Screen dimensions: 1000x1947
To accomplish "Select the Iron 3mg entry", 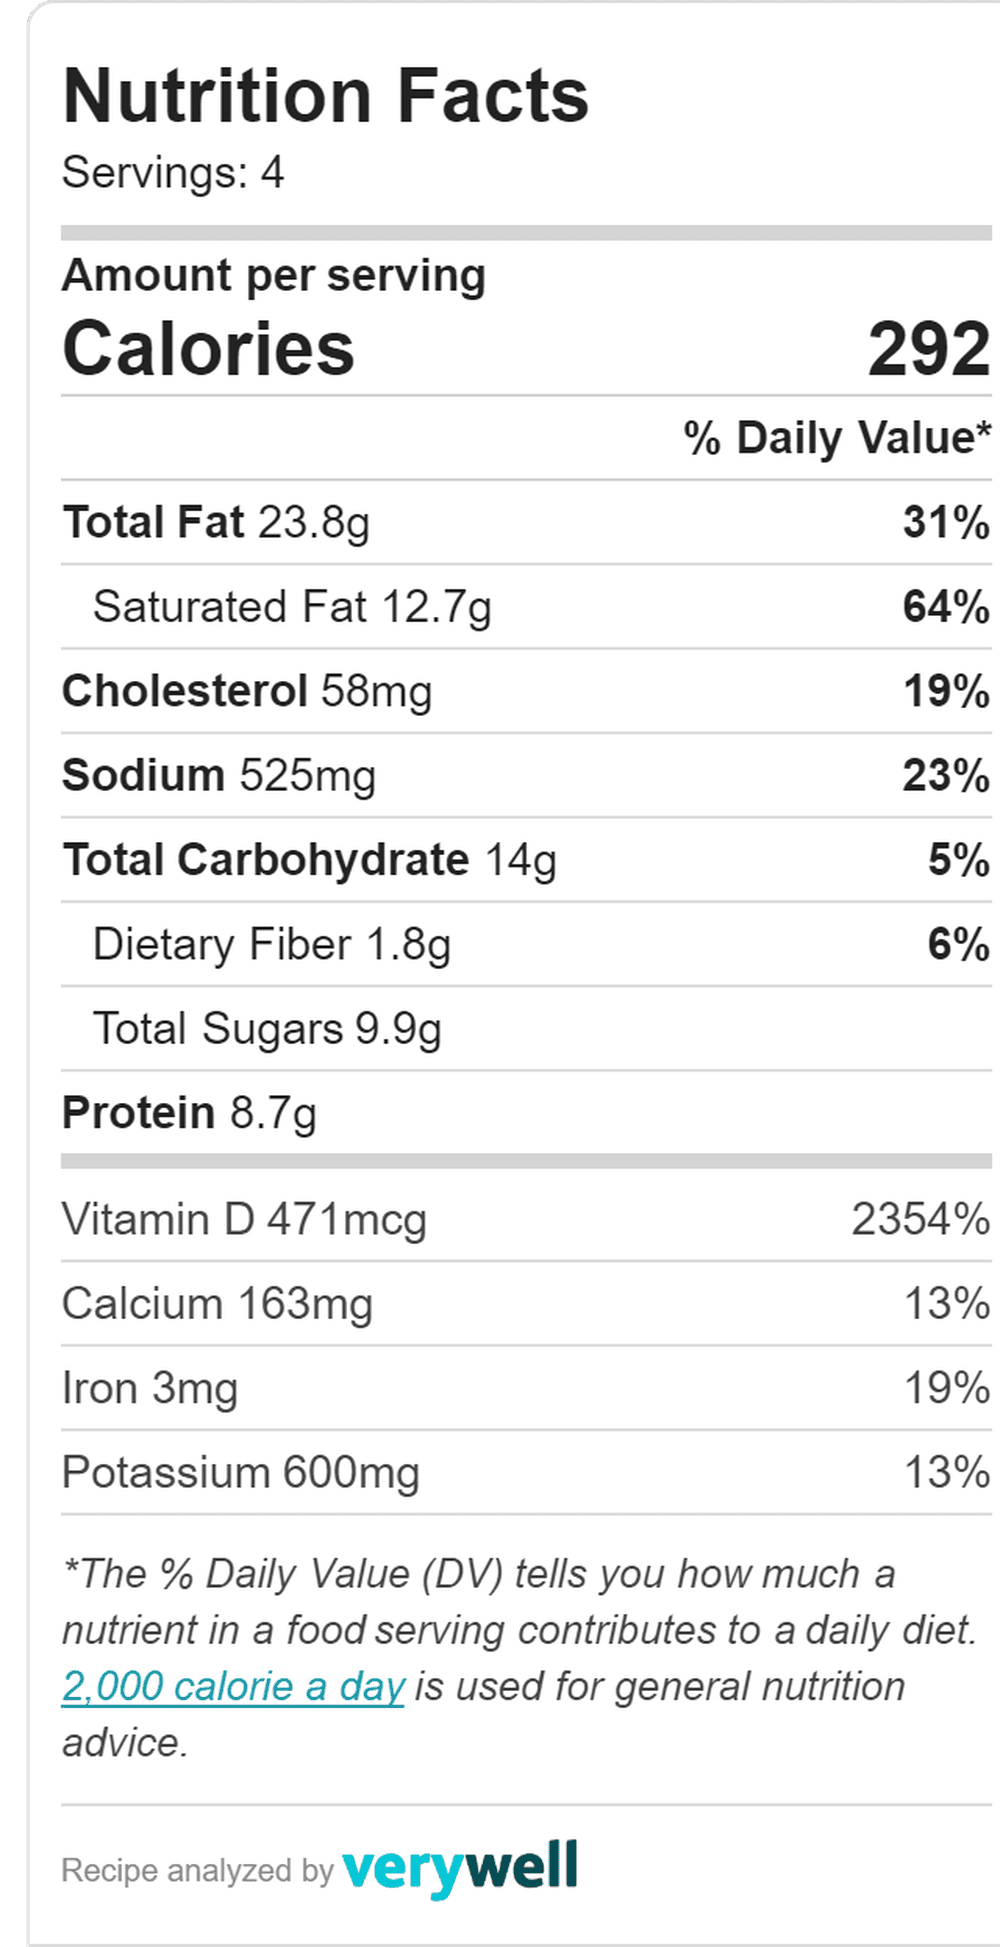I will click(x=150, y=1389).
